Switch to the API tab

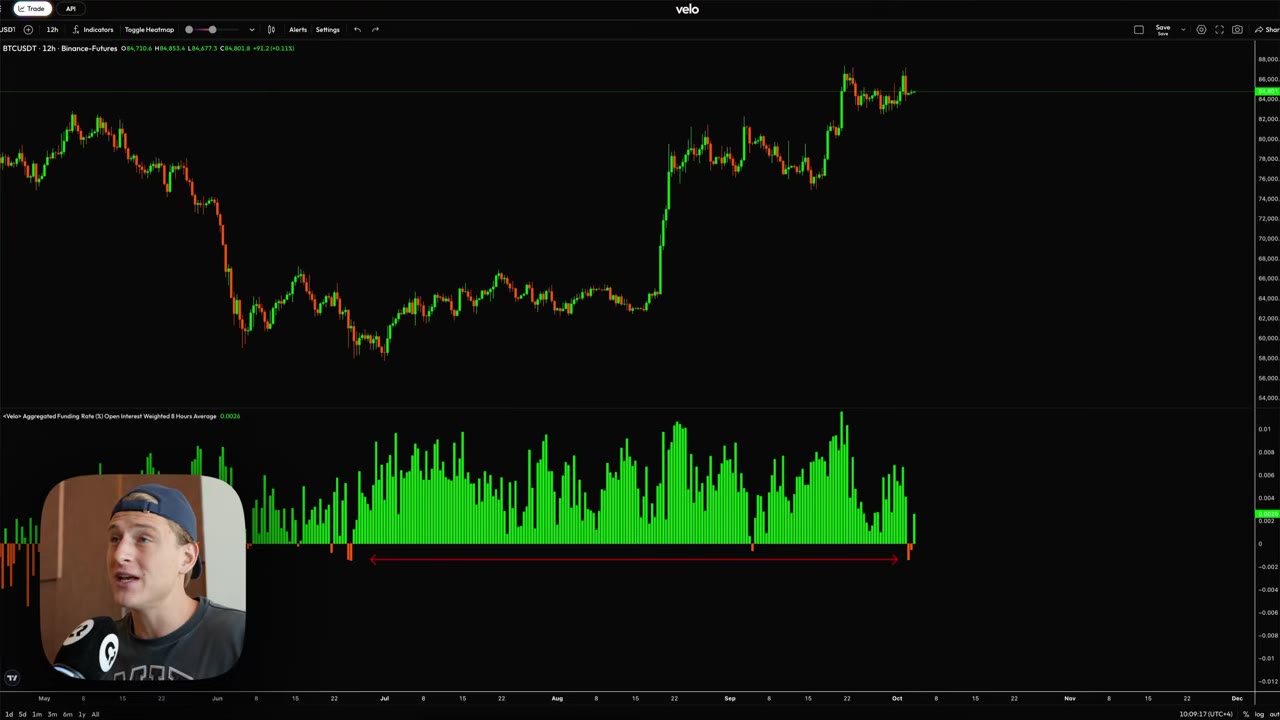click(x=70, y=9)
